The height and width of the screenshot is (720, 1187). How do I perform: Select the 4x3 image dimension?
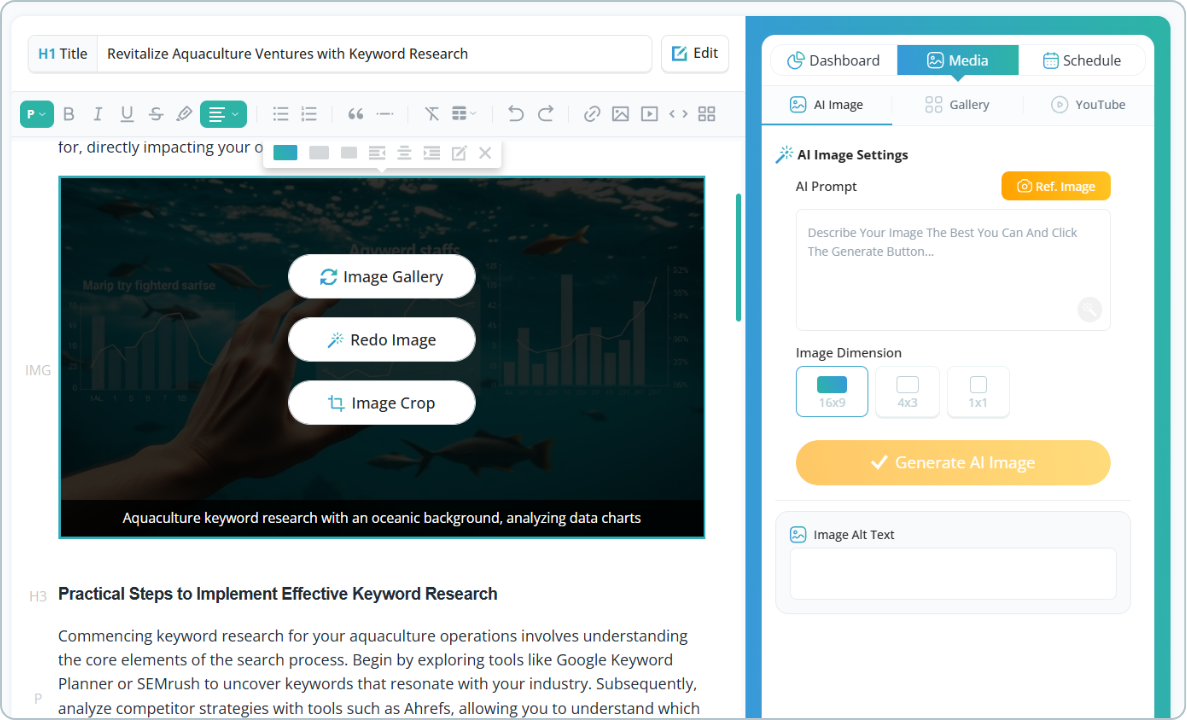[x=906, y=391]
